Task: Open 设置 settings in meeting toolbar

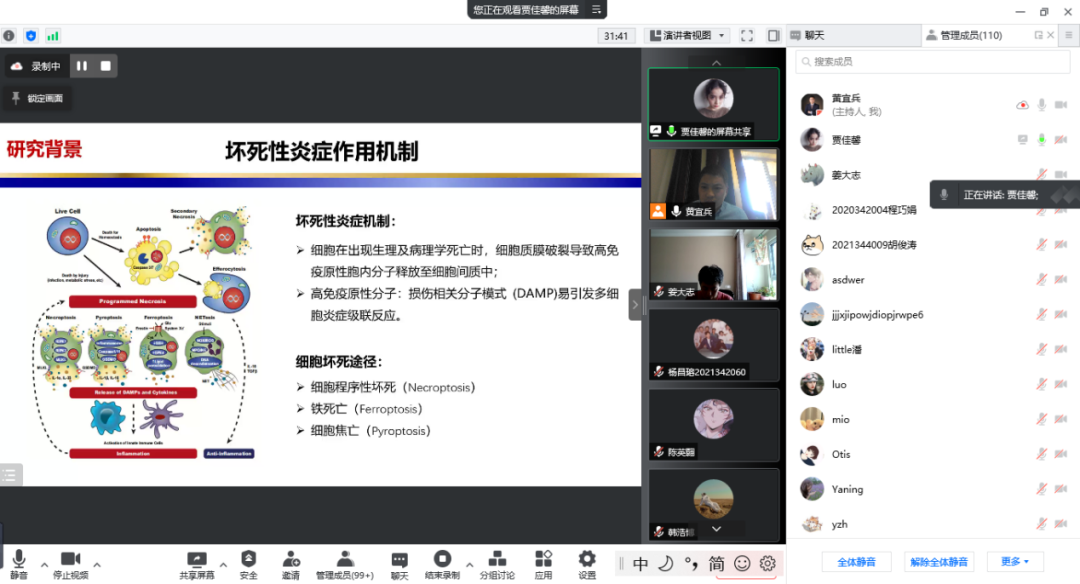Action: 587,560
